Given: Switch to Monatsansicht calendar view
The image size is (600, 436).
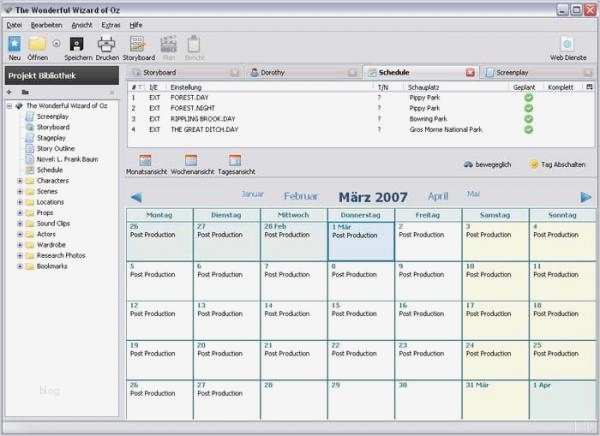Looking at the screenshot, I should point(145,160).
